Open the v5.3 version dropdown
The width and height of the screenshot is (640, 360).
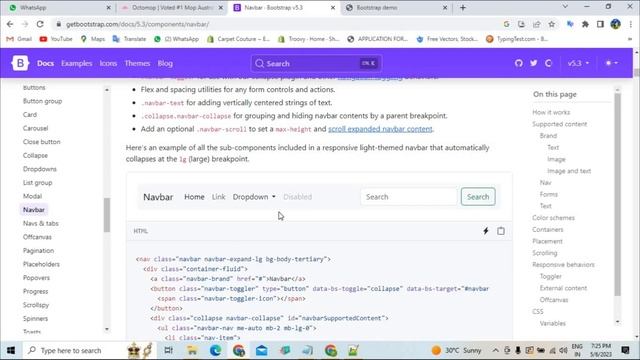[578, 63]
